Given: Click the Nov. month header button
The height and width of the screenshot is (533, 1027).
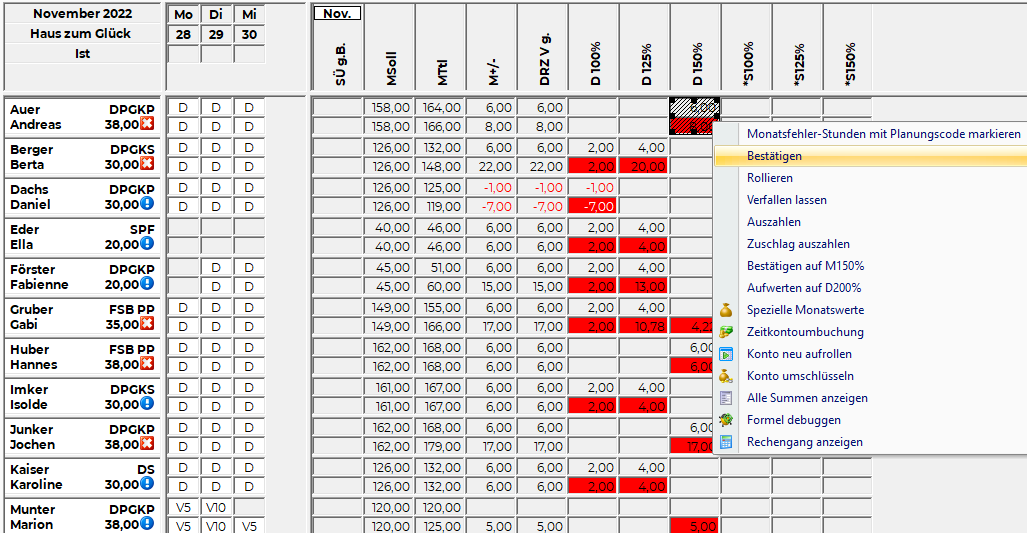Looking at the screenshot, I should (x=337, y=14).
